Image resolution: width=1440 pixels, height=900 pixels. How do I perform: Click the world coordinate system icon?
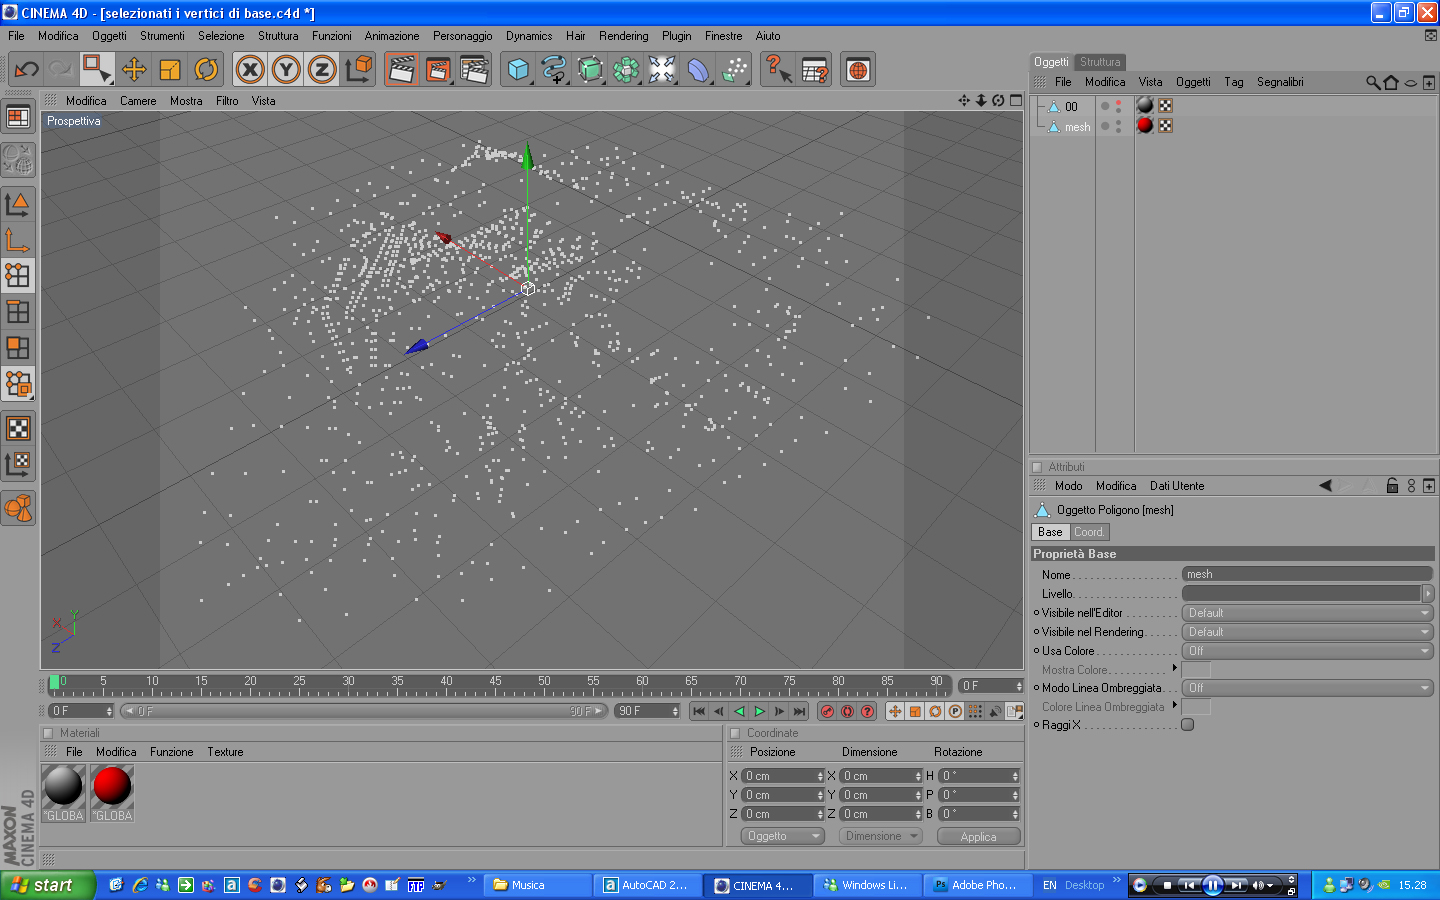[358, 70]
